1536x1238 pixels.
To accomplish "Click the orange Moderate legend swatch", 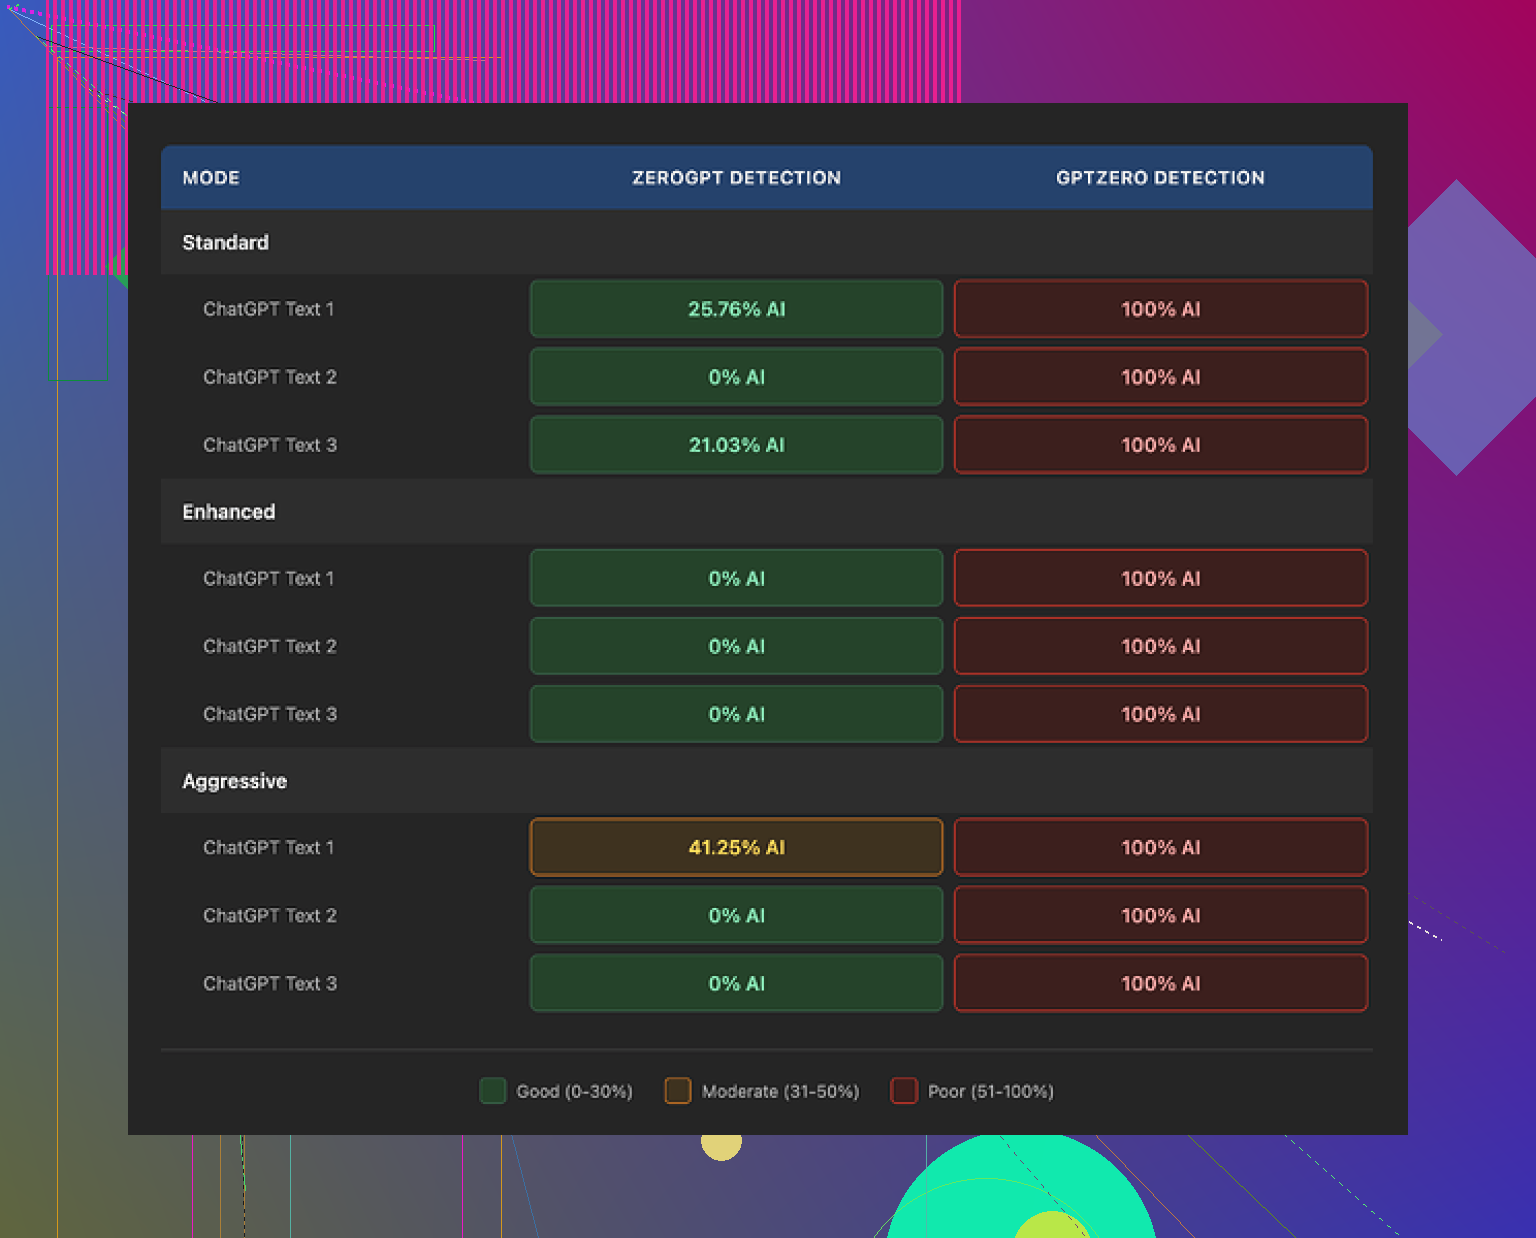I will [677, 1091].
